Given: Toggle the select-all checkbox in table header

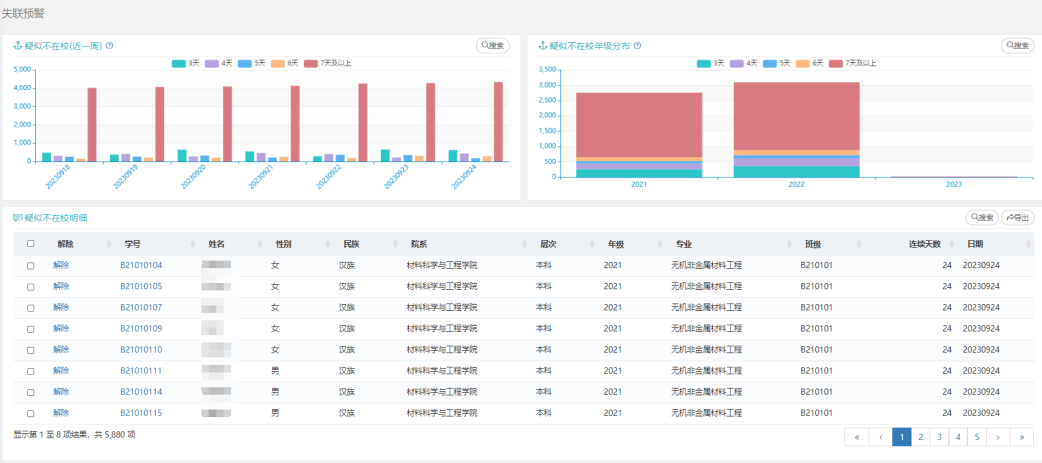Looking at the screenshot, I should (31, 244).
